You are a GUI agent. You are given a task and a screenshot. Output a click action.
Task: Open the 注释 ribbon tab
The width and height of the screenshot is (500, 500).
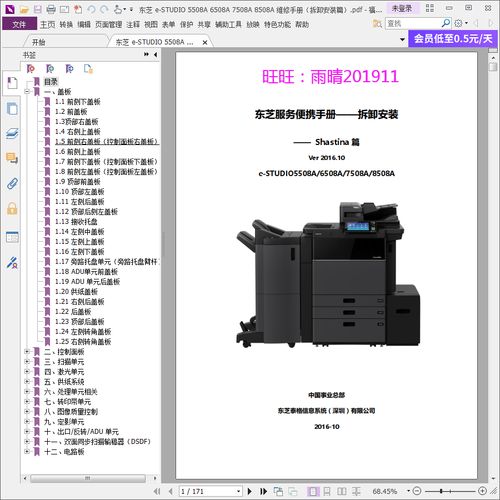tap(133, 24)
